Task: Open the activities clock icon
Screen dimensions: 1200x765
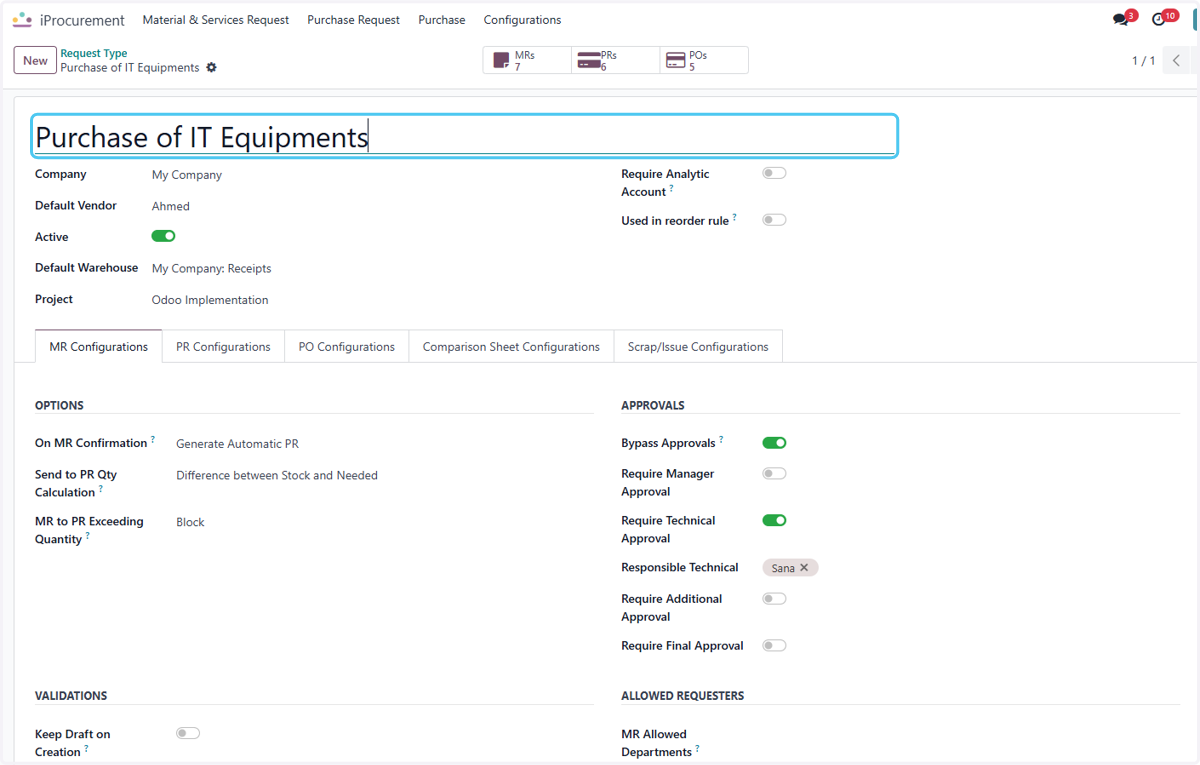Action: tap(1159, 20)
